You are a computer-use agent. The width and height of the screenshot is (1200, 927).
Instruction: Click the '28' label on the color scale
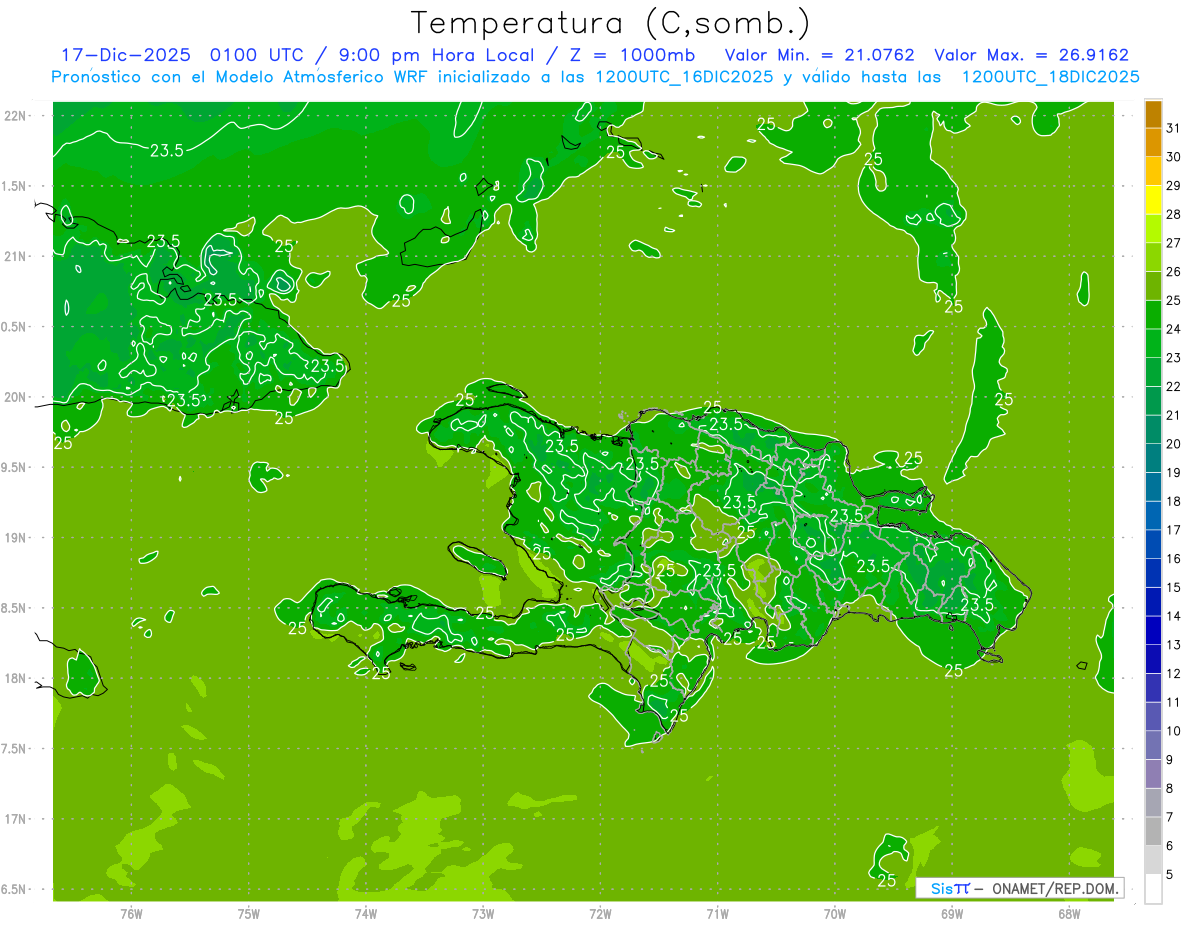[1174, 214]
